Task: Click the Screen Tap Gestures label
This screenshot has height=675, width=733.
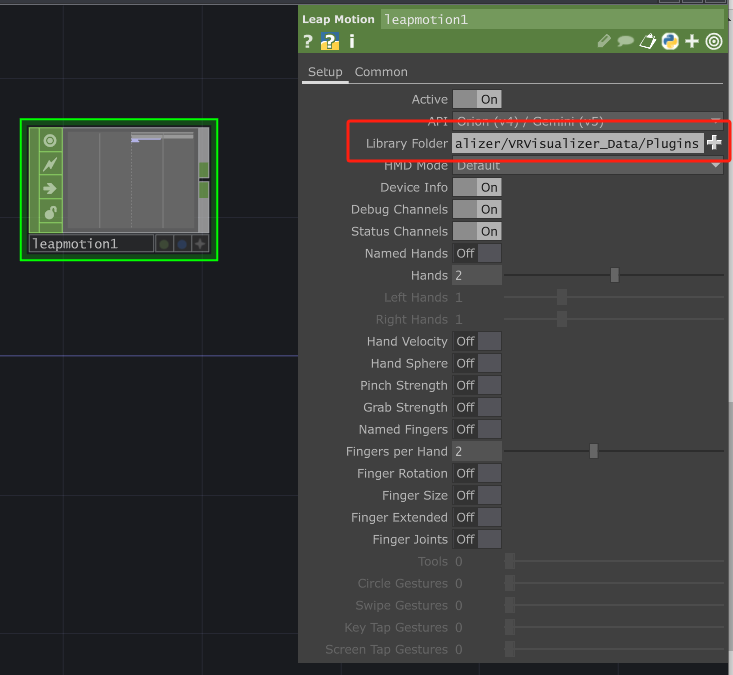Action: coord(386,649)
